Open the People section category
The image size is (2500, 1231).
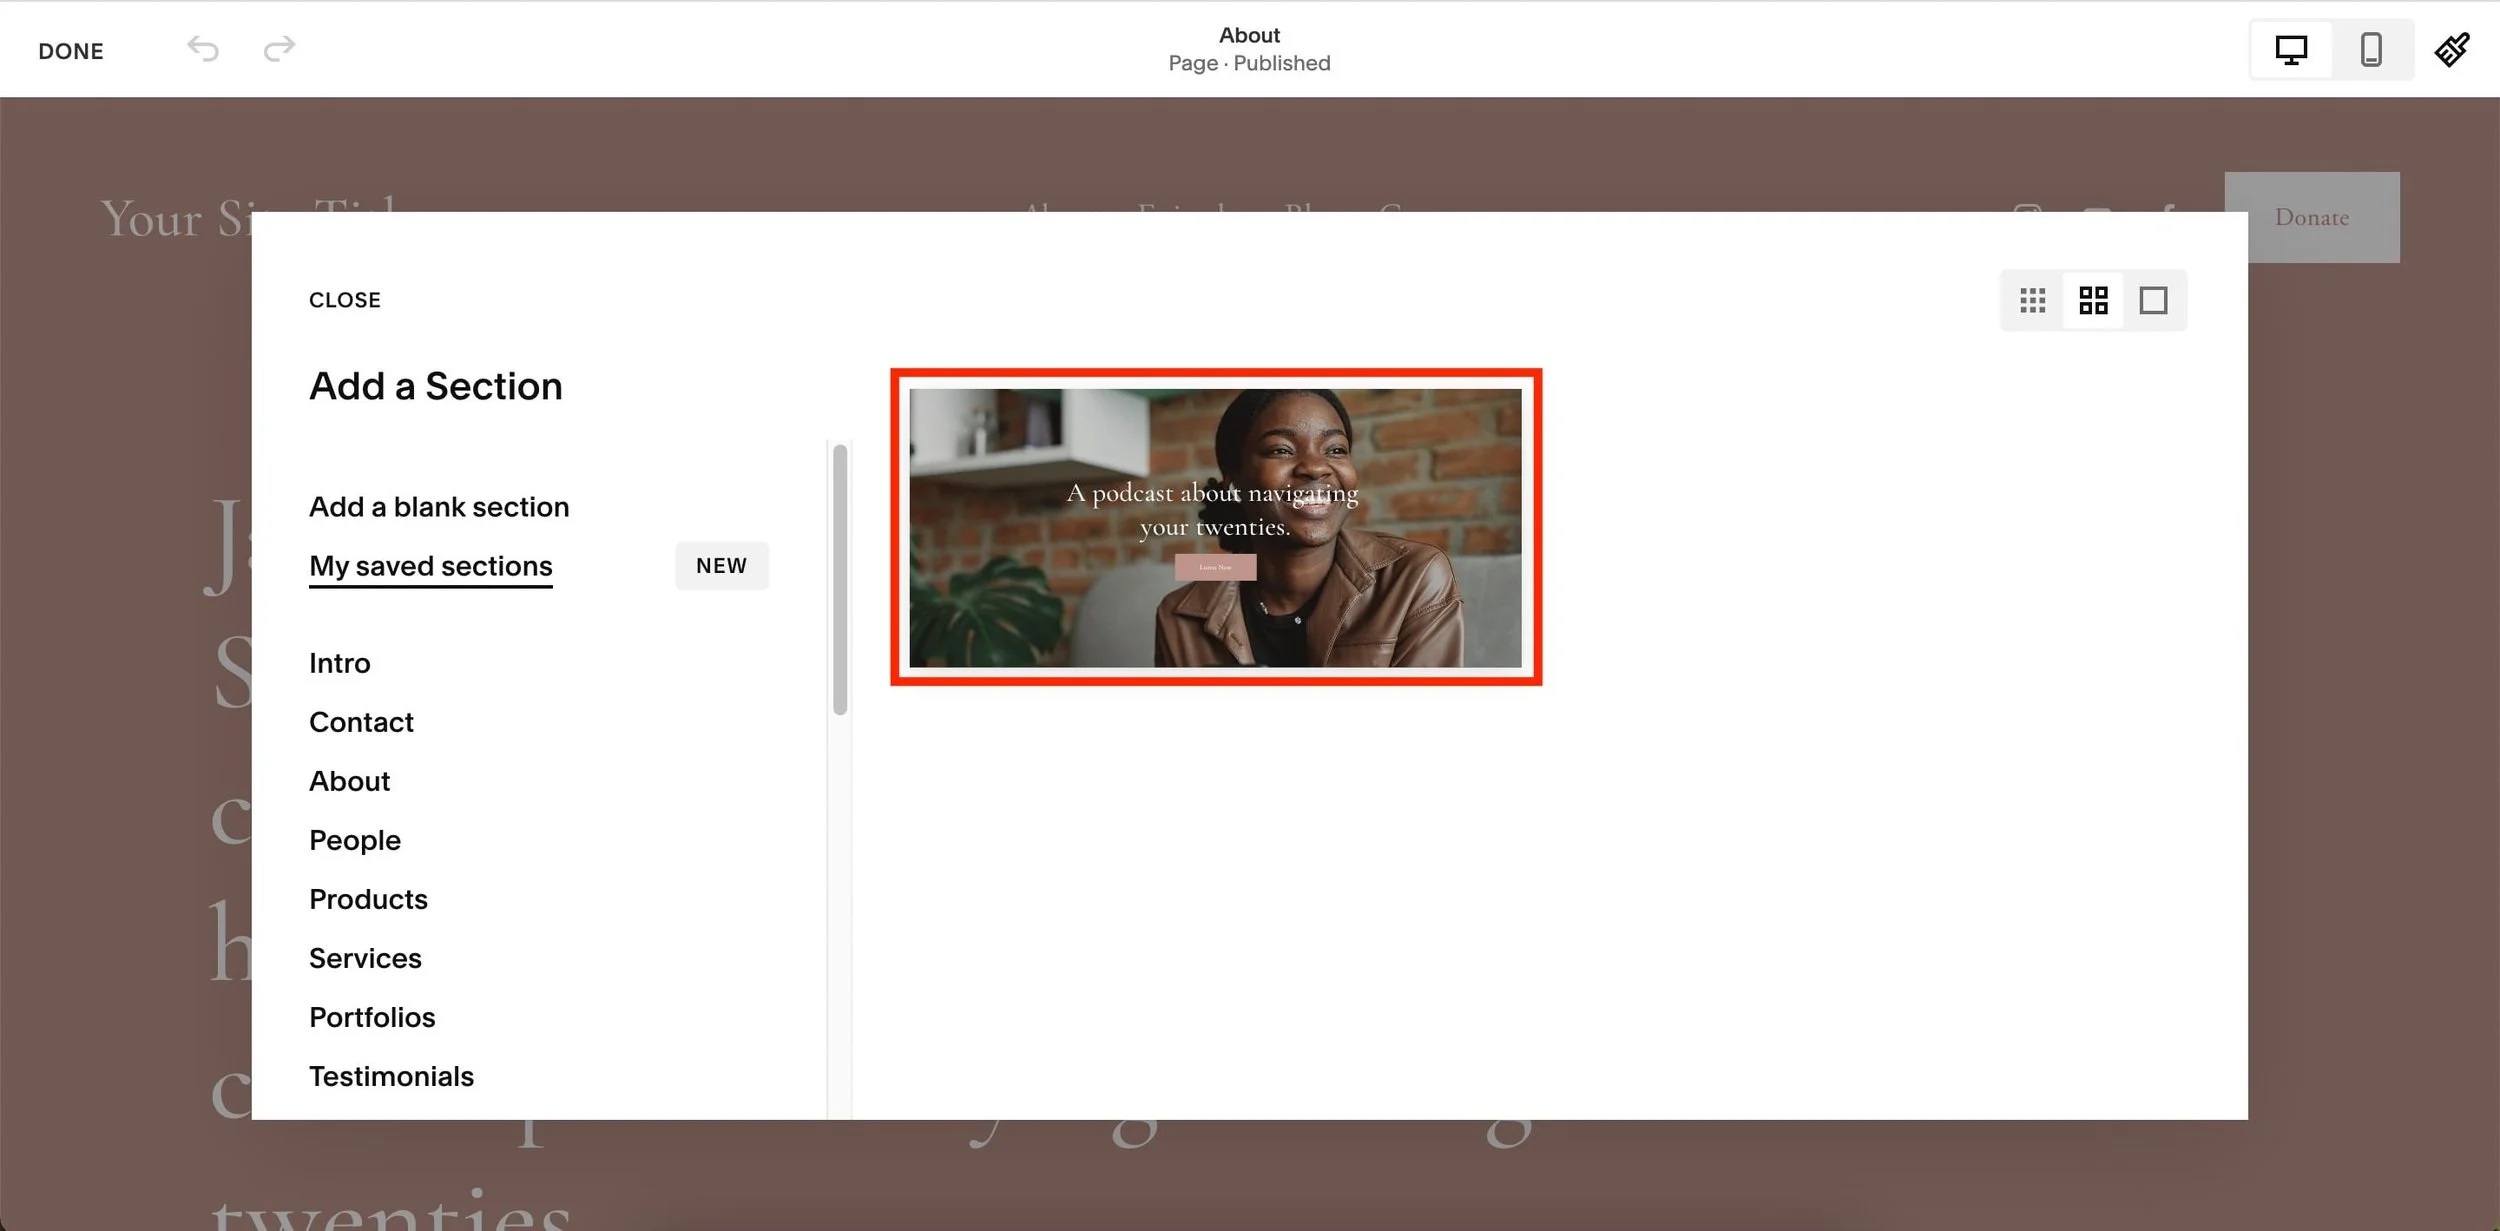coord(355,840)
